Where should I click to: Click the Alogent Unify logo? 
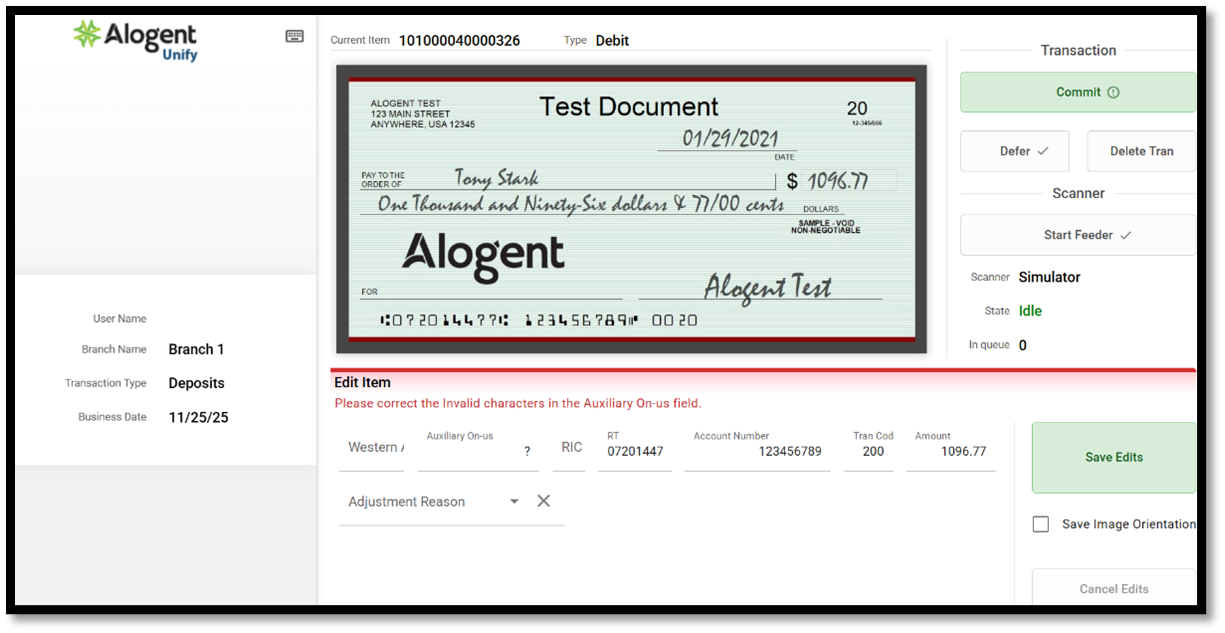click(x=136, y=39)
